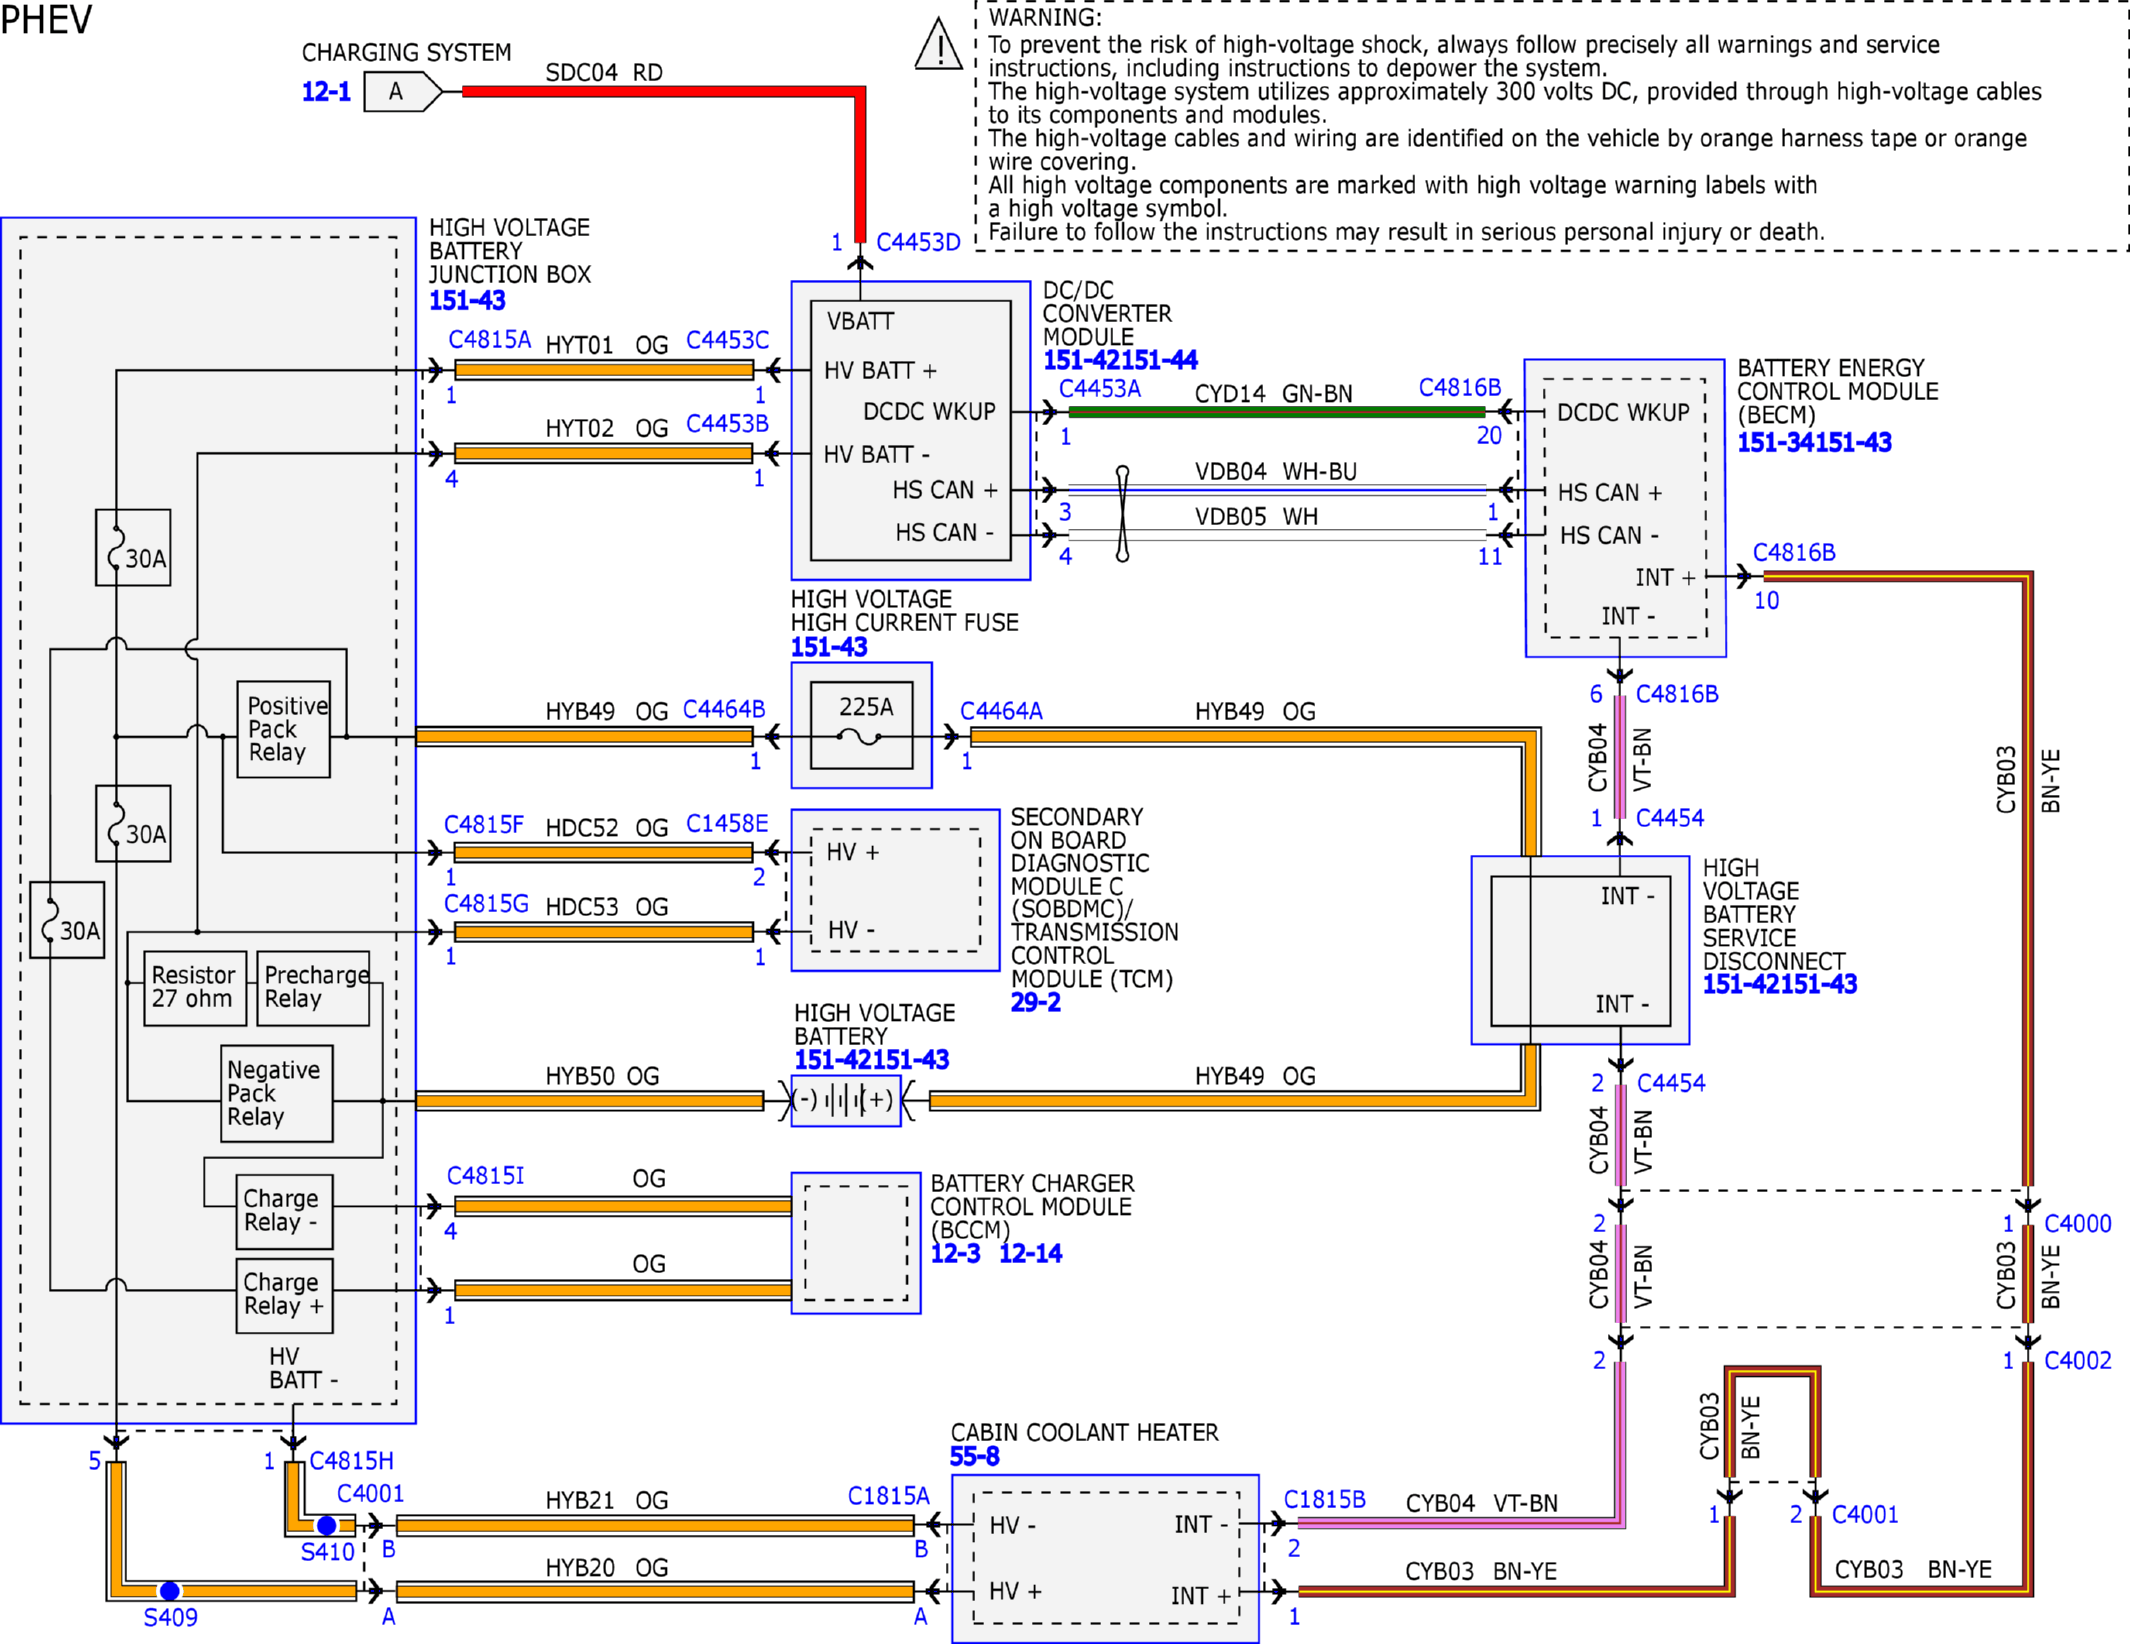Open the 12-1 Charging System page link

326,92
